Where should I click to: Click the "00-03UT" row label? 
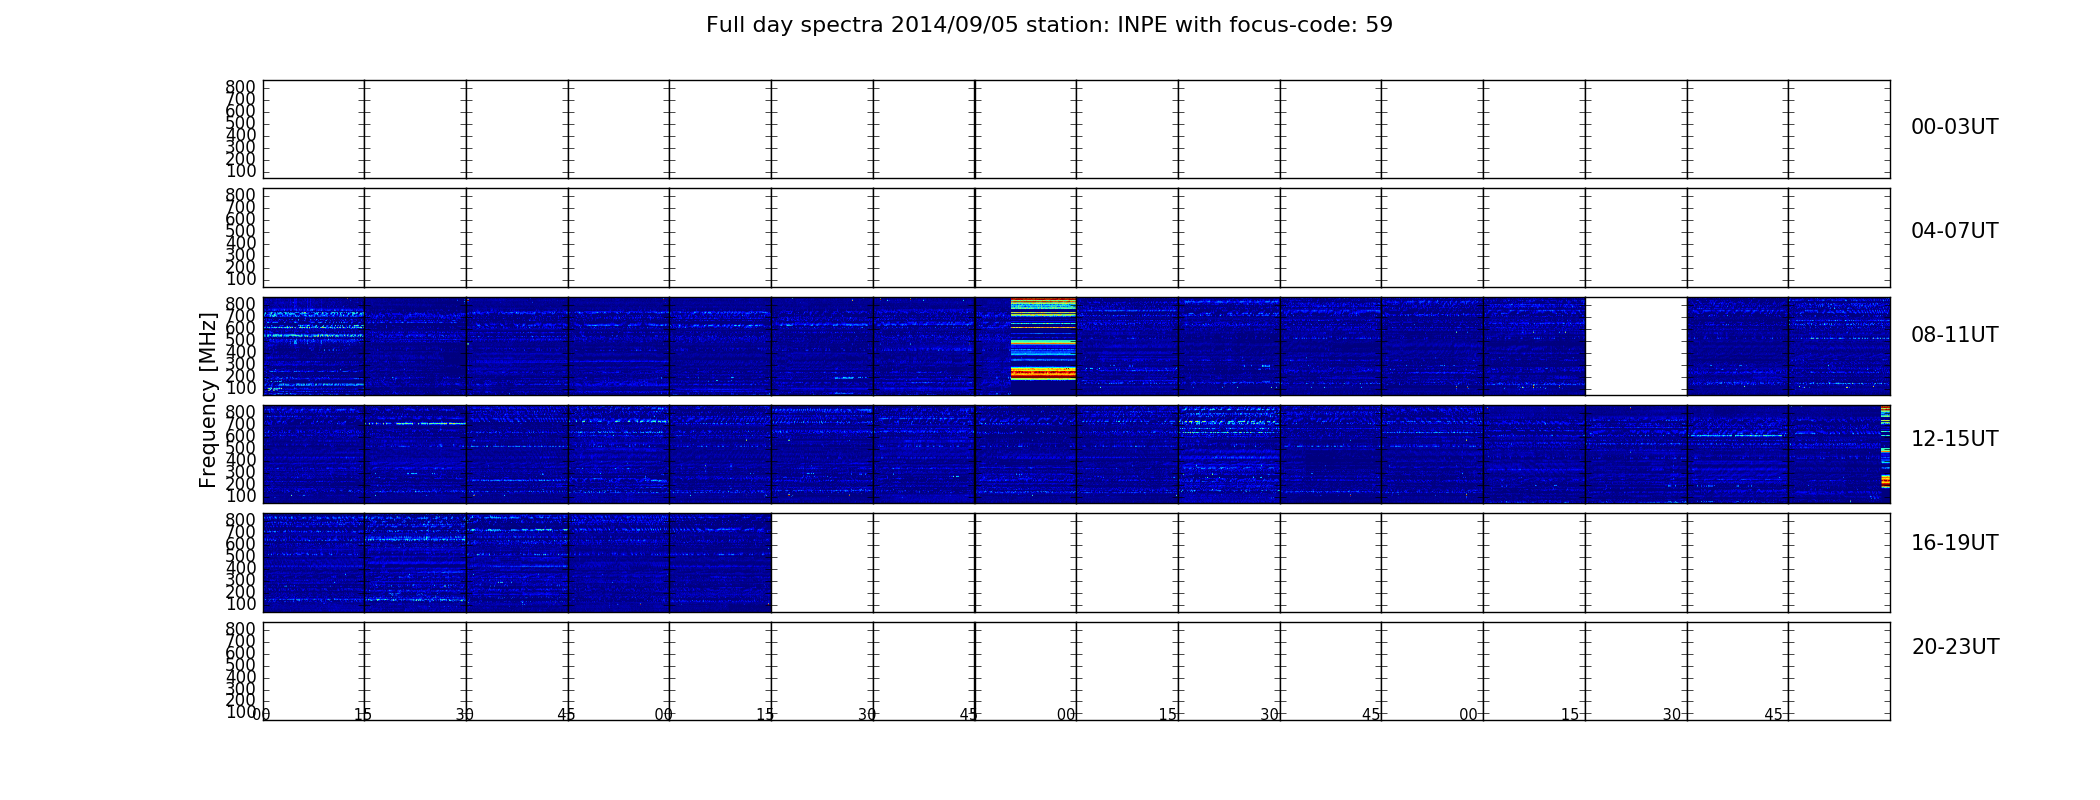click(1954, 127)
